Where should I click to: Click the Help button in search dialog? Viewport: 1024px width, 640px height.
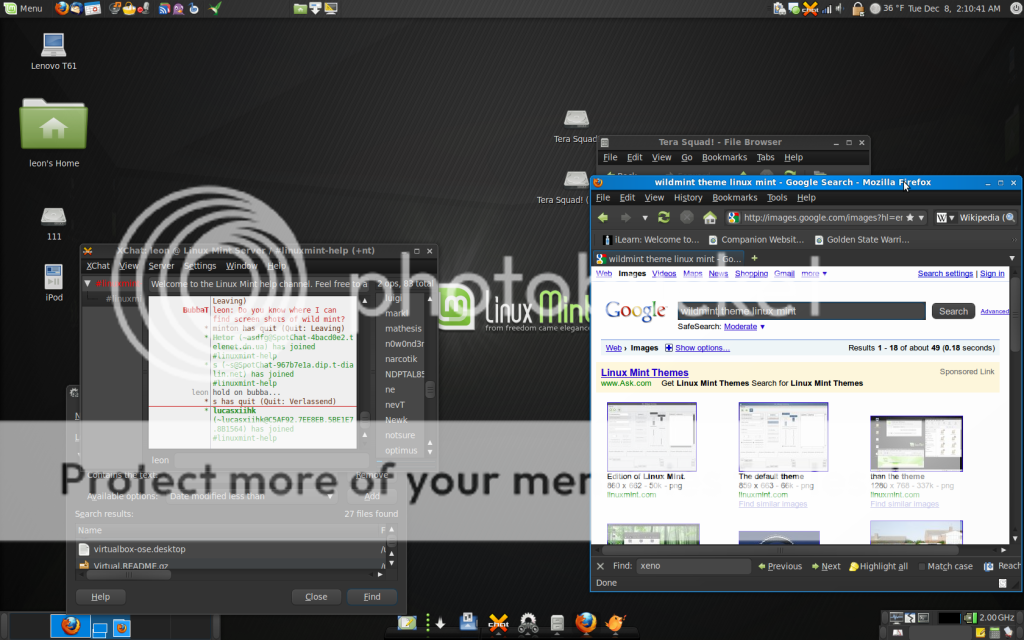101,597
